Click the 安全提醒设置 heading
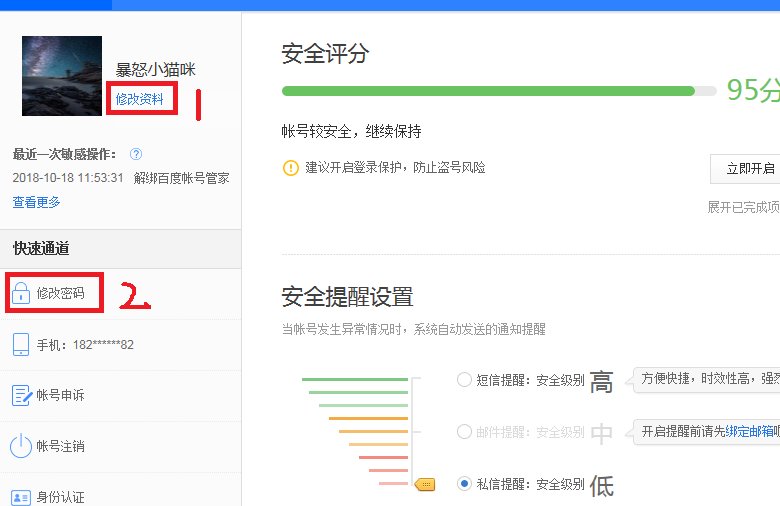Viewport: 780px width, 506px height. (347, 297)
